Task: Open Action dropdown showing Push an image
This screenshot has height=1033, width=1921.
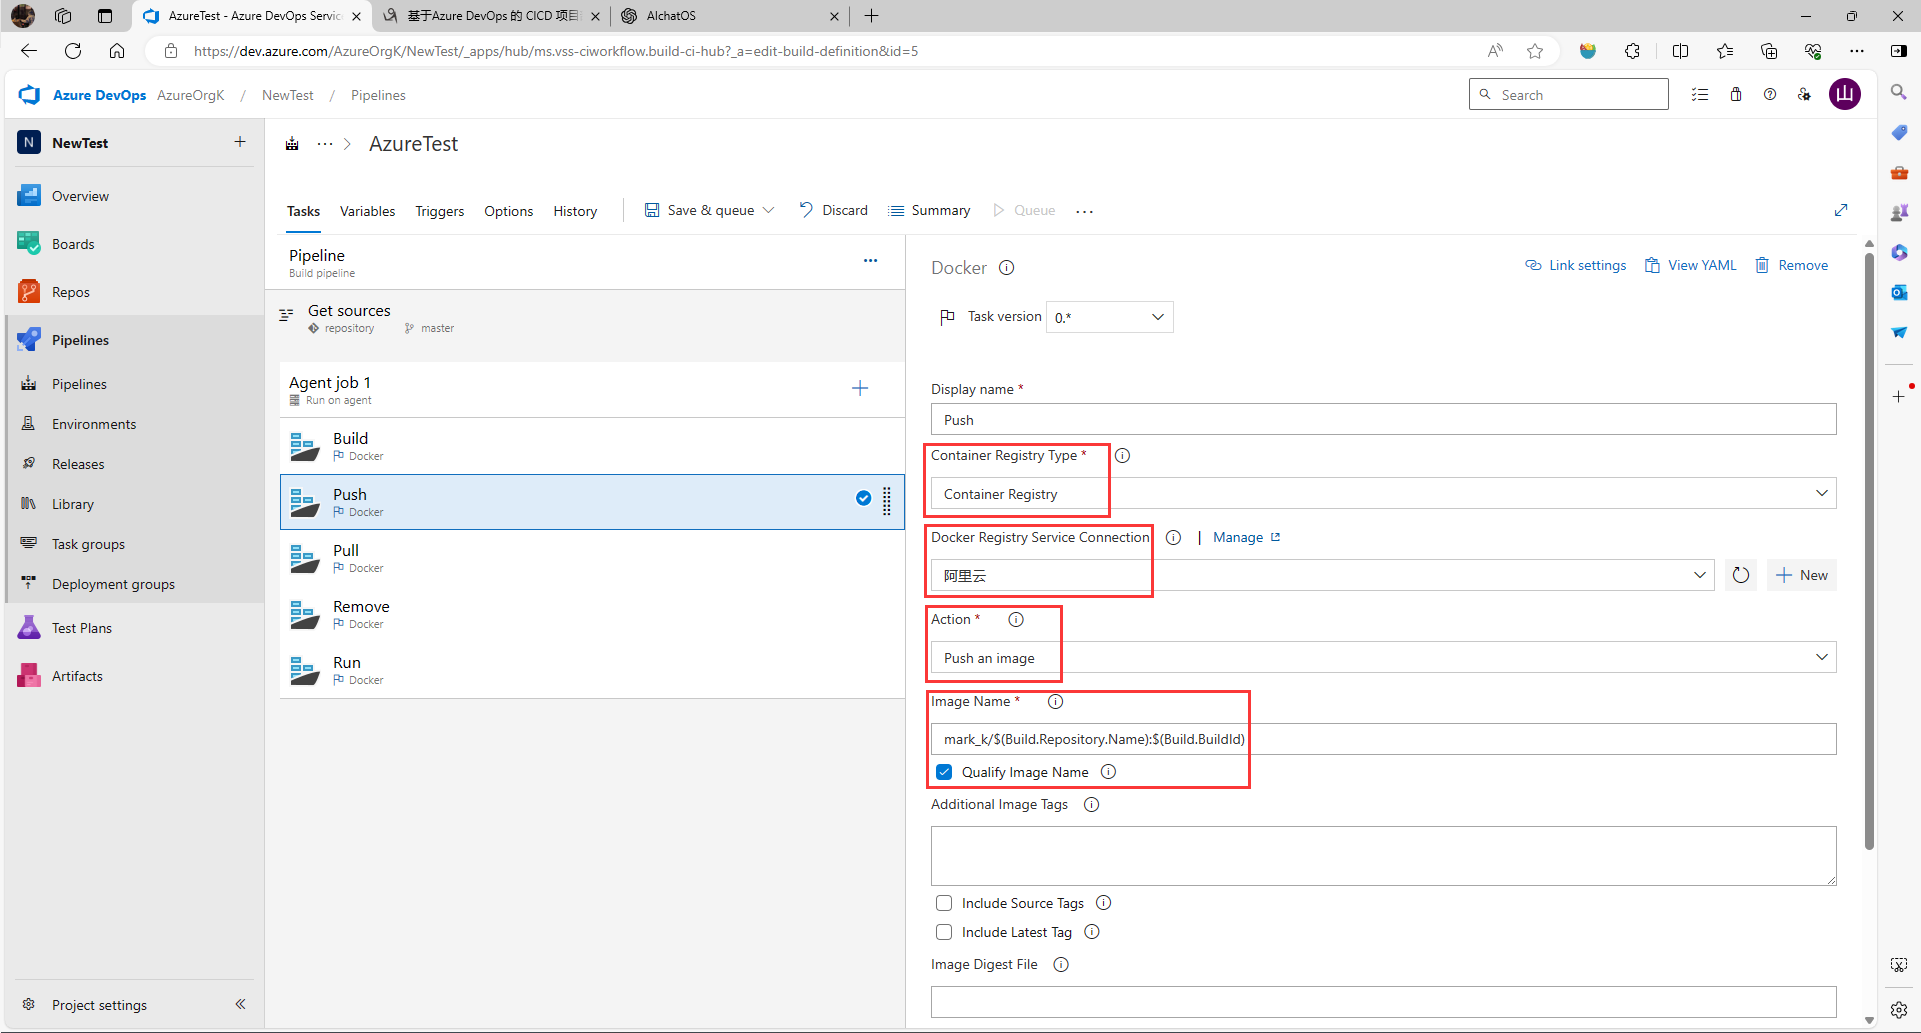Action: pos(1384,658)
